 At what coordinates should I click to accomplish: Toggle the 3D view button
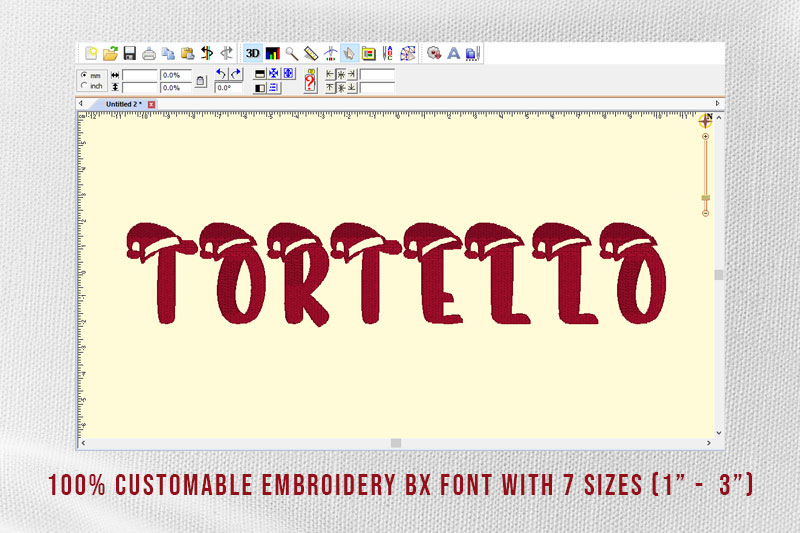[253, 53]
